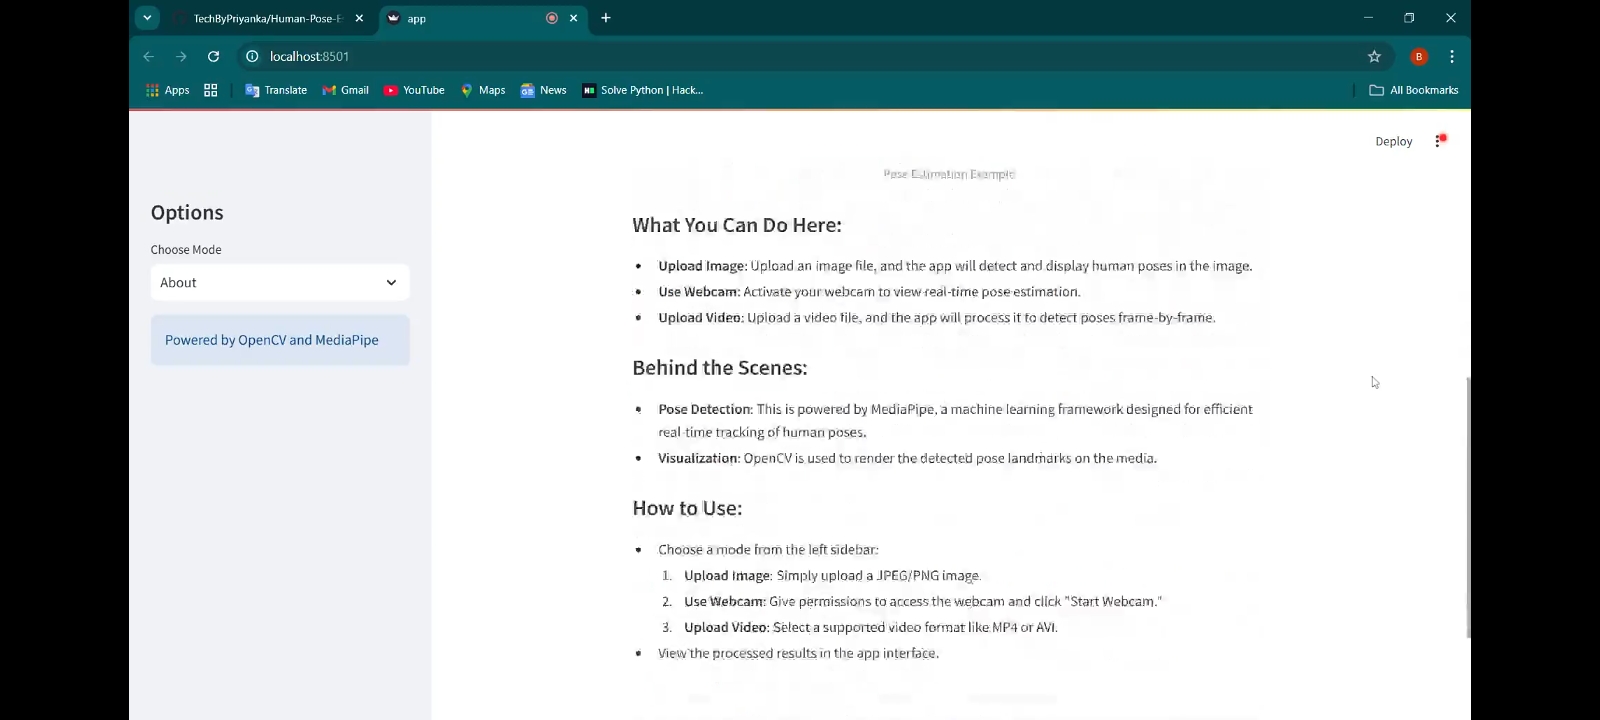Click the page vertical scrollbar
This screenshot has width=1600, height=720.
(x=1468, y=506)
